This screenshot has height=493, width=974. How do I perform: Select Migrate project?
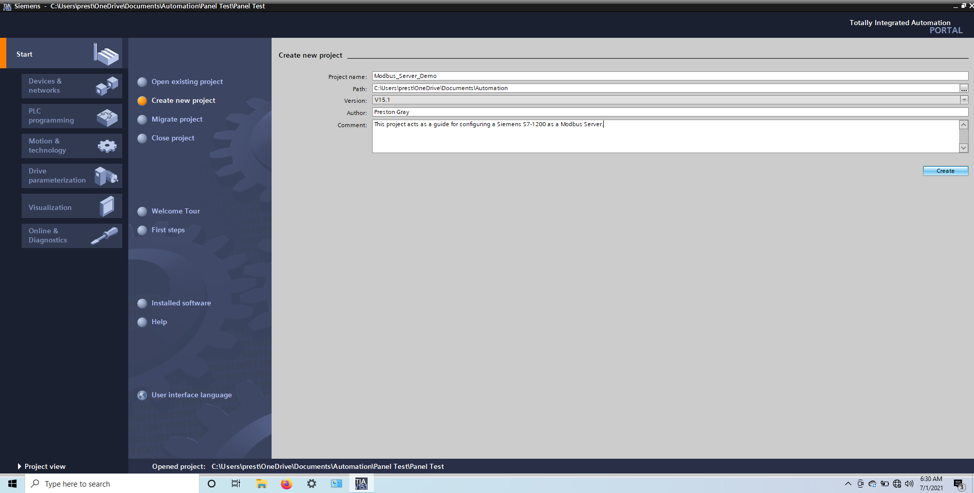pyautogui.click(x=177, y=119)
